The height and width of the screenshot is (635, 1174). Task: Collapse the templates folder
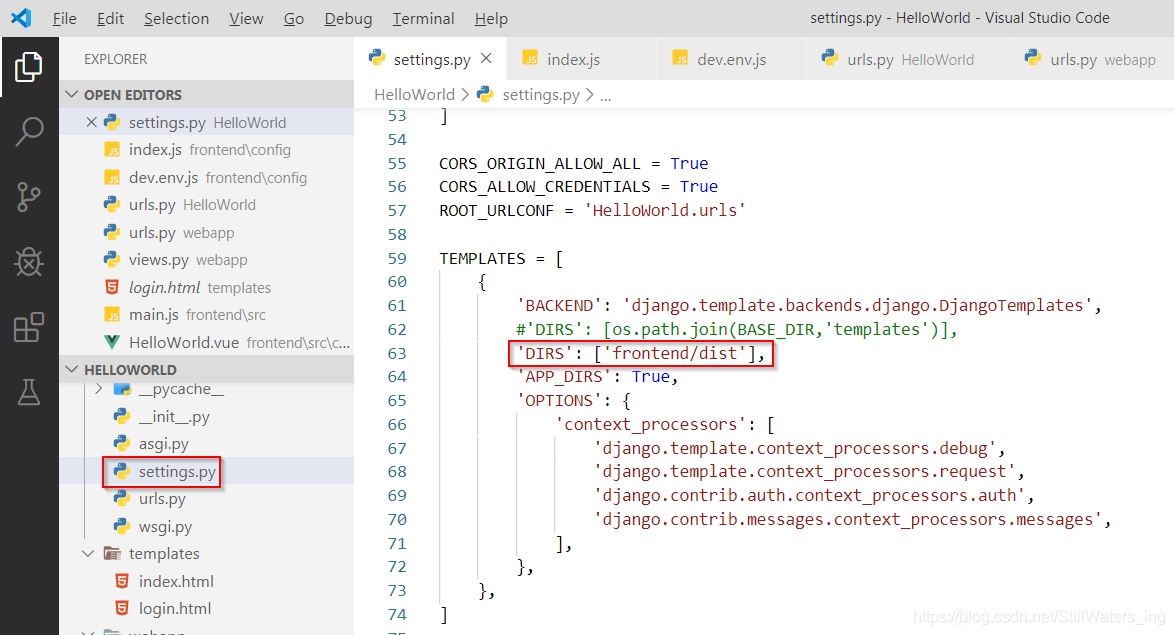(x=88, y=553)
